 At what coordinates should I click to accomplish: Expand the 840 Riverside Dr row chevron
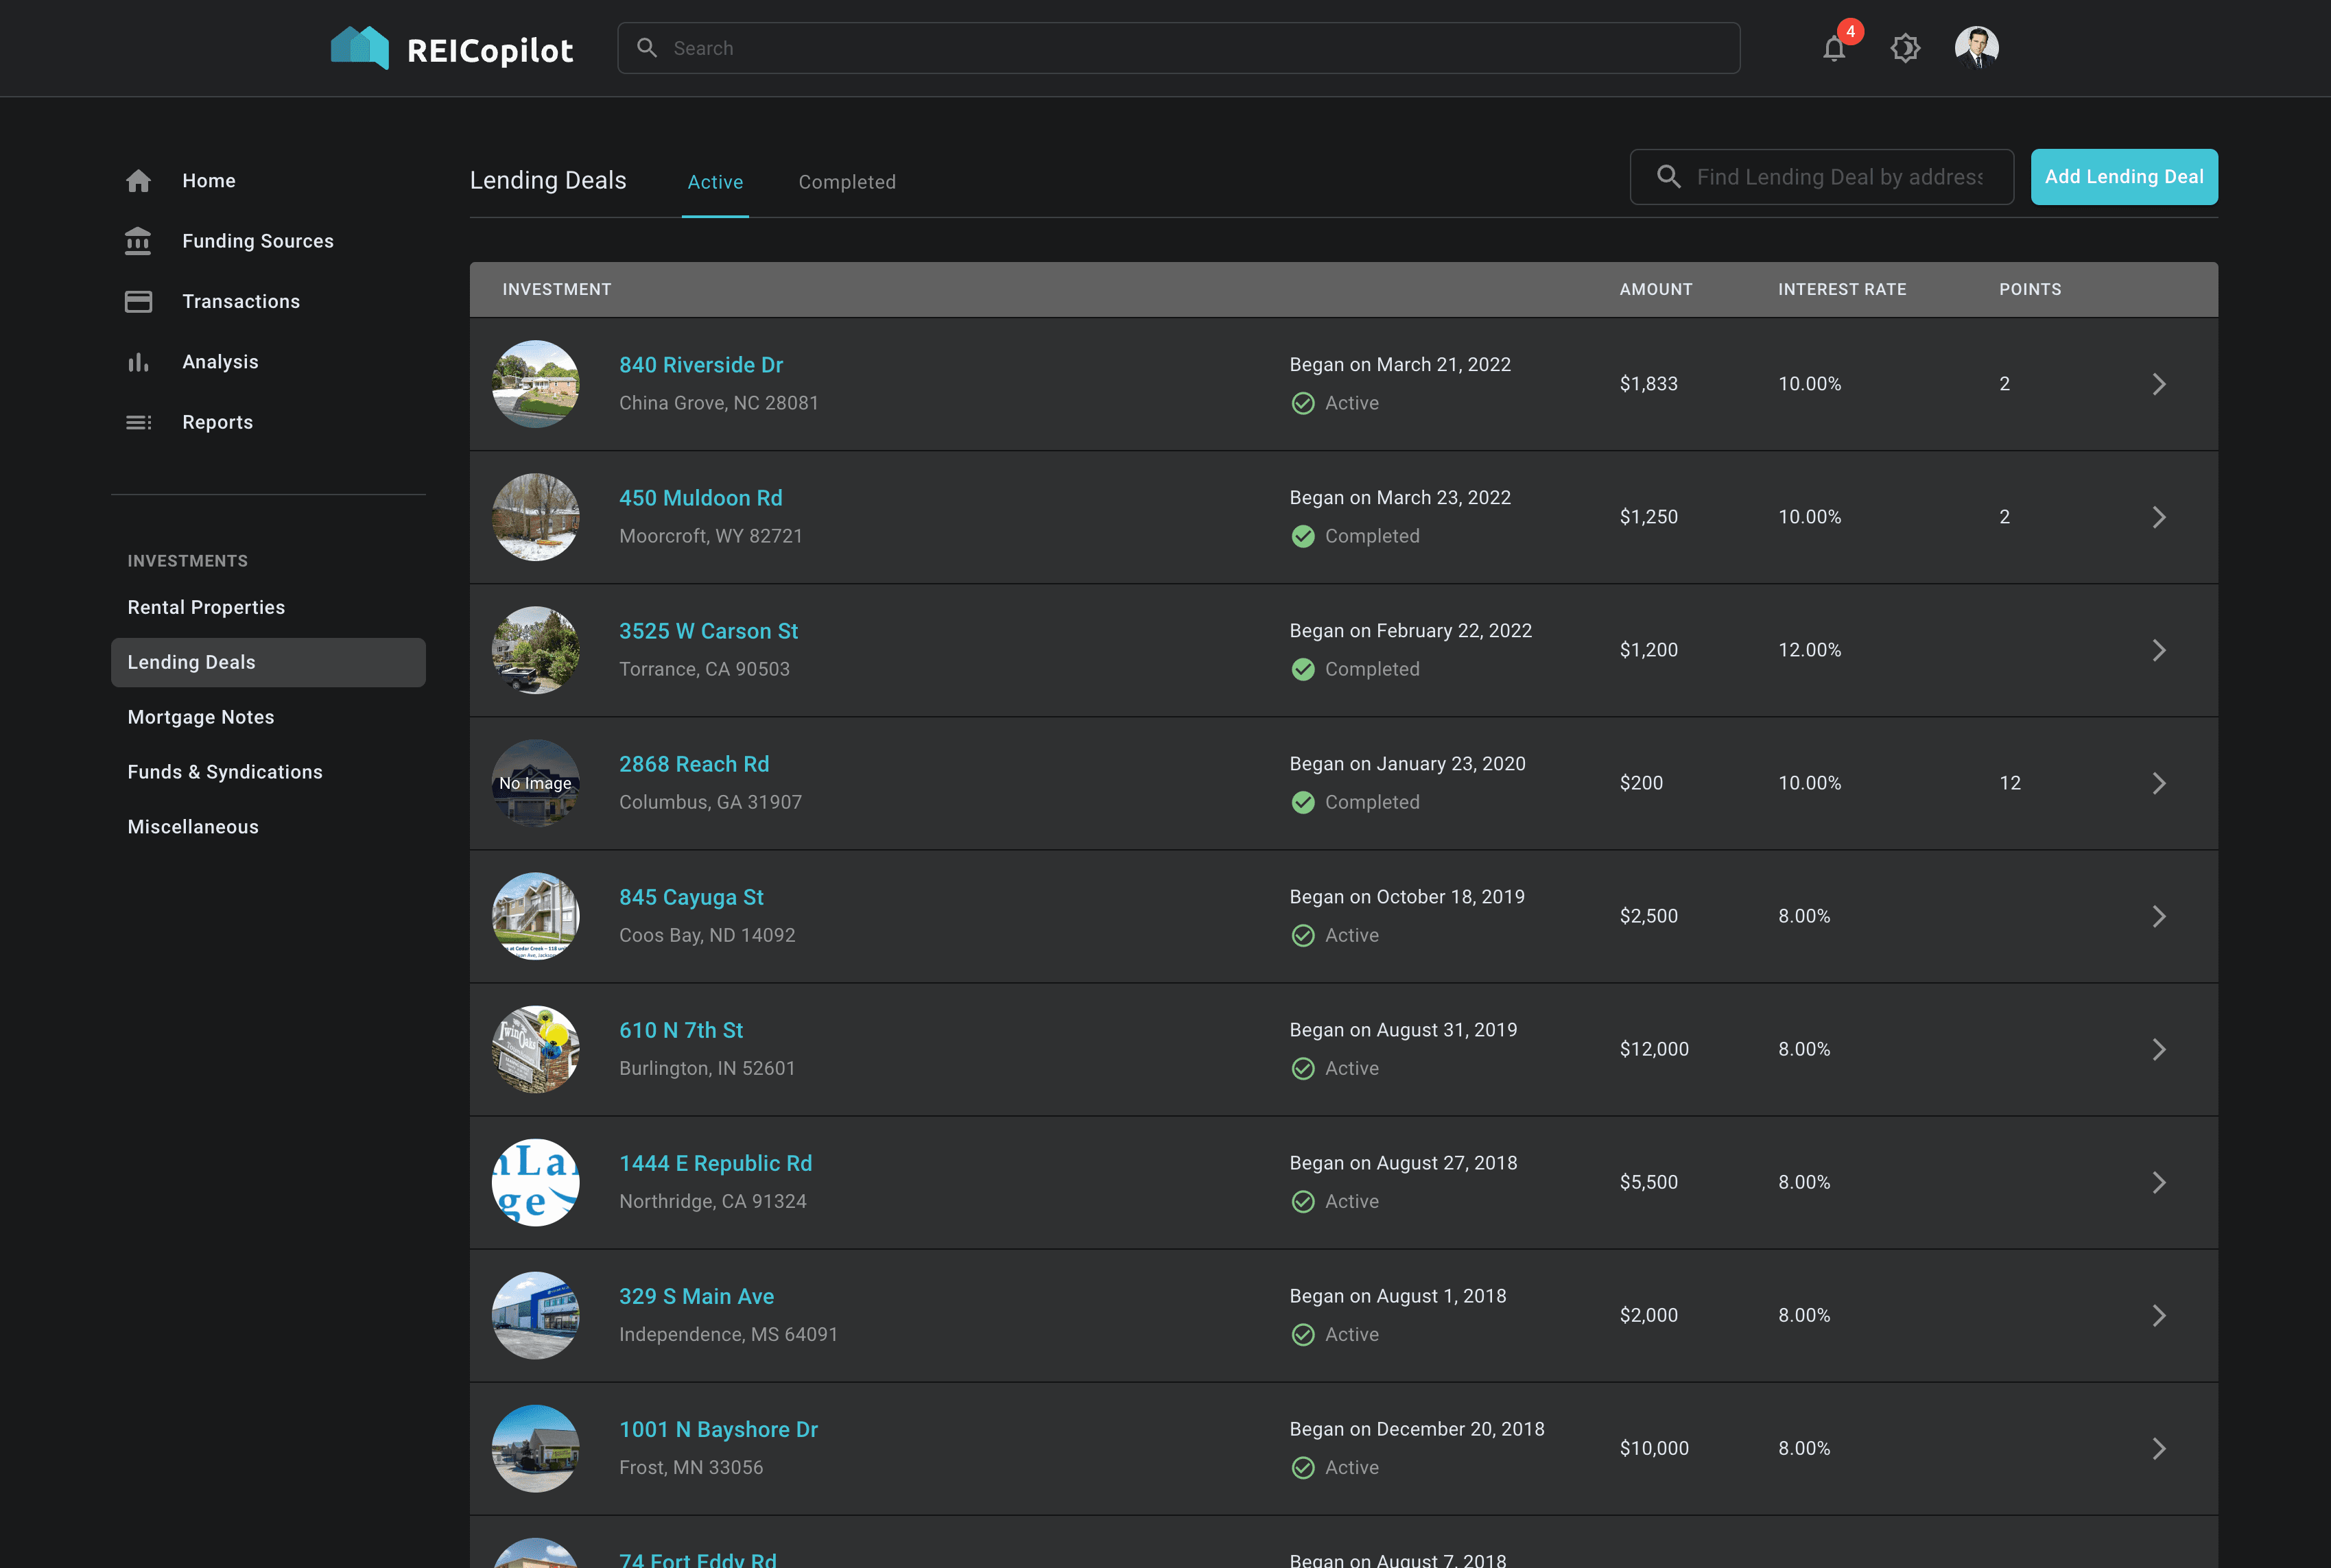coord(2158,384)
